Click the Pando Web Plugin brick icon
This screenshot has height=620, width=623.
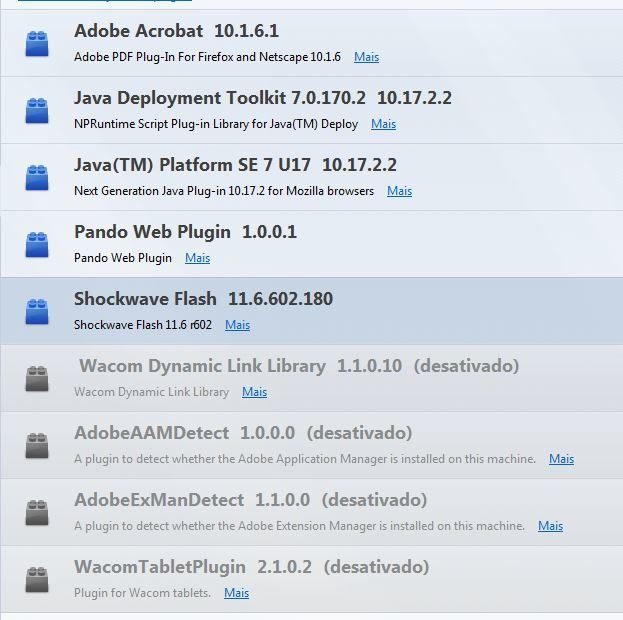[37, 245]
